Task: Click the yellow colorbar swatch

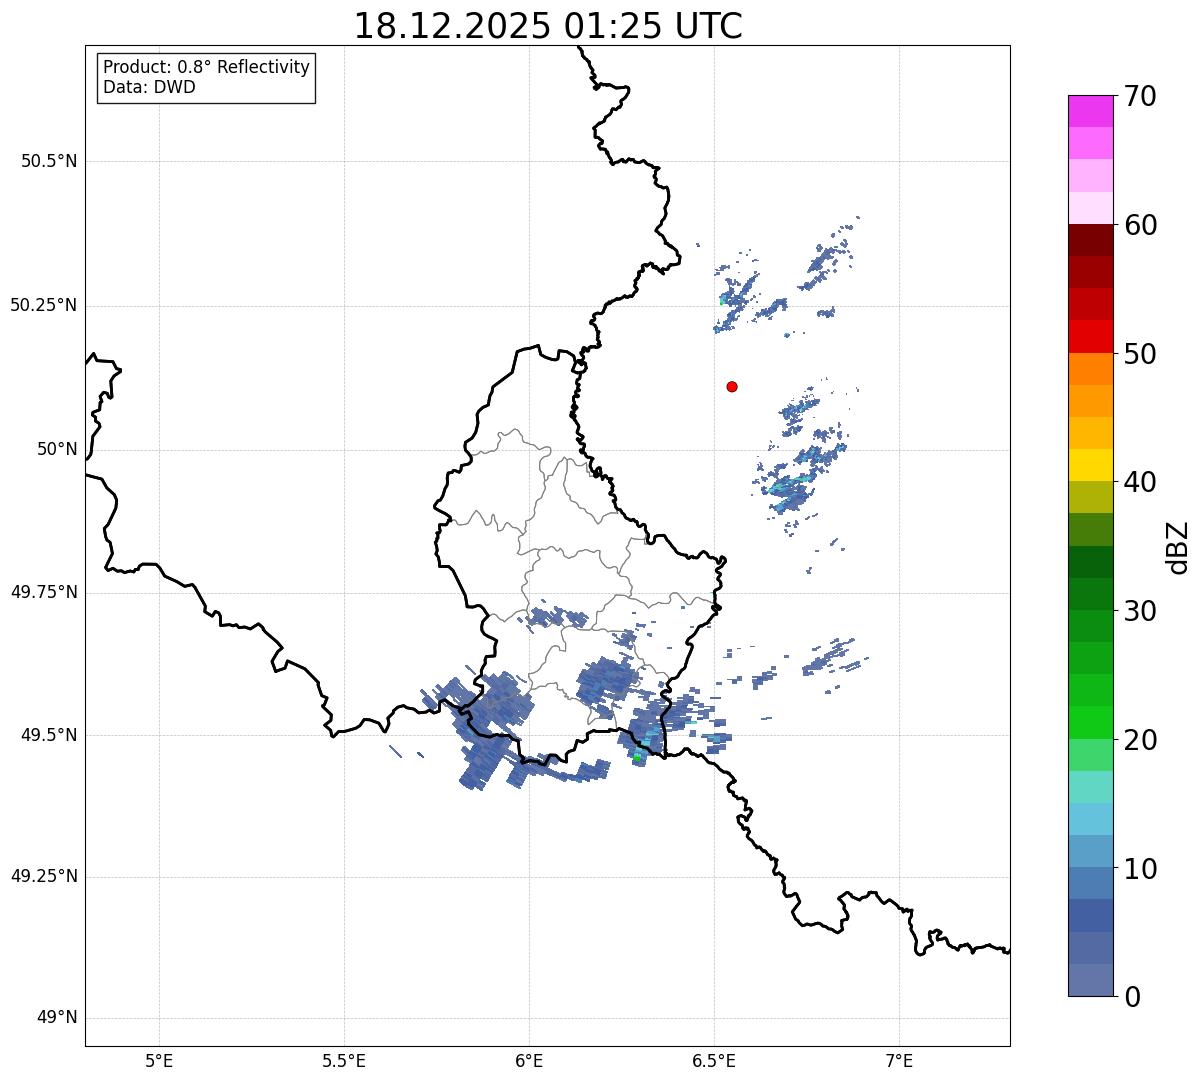Action: pyautogui.click(x=1090, y=465)
